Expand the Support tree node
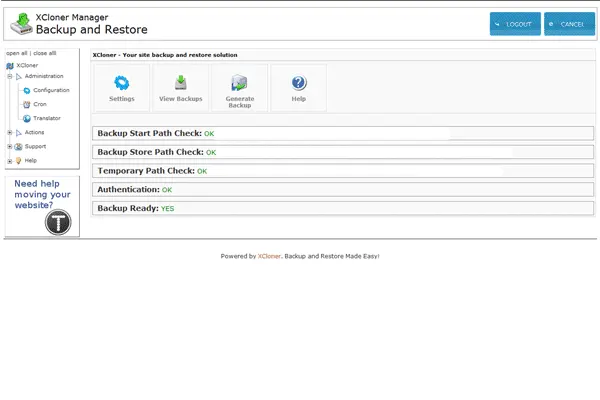 pos(9,146)
